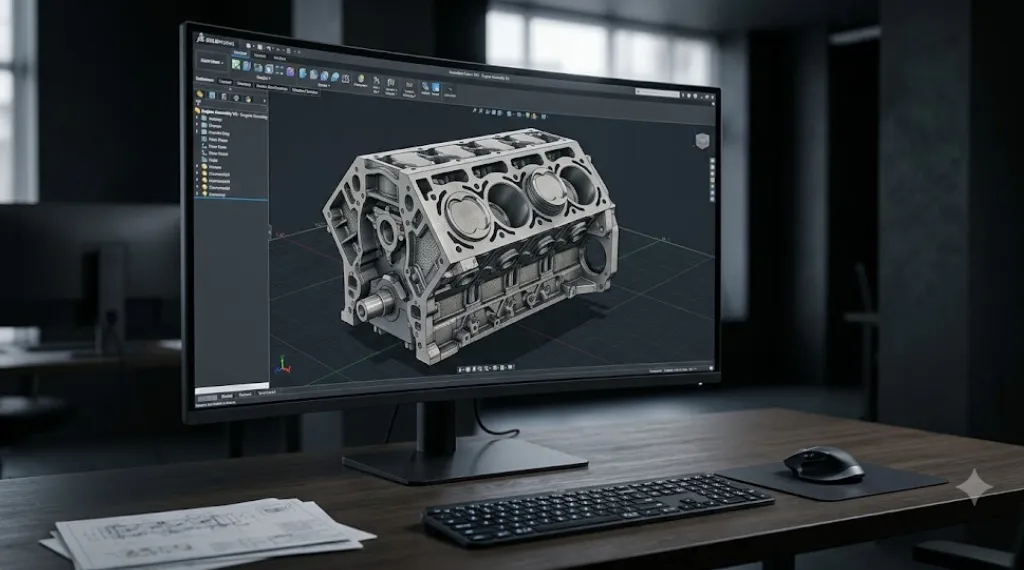The height and width of the screenshot is (570, 1024).
Task: Select the gear-like configuration icon in the panel row
Action: coord(236,98)
